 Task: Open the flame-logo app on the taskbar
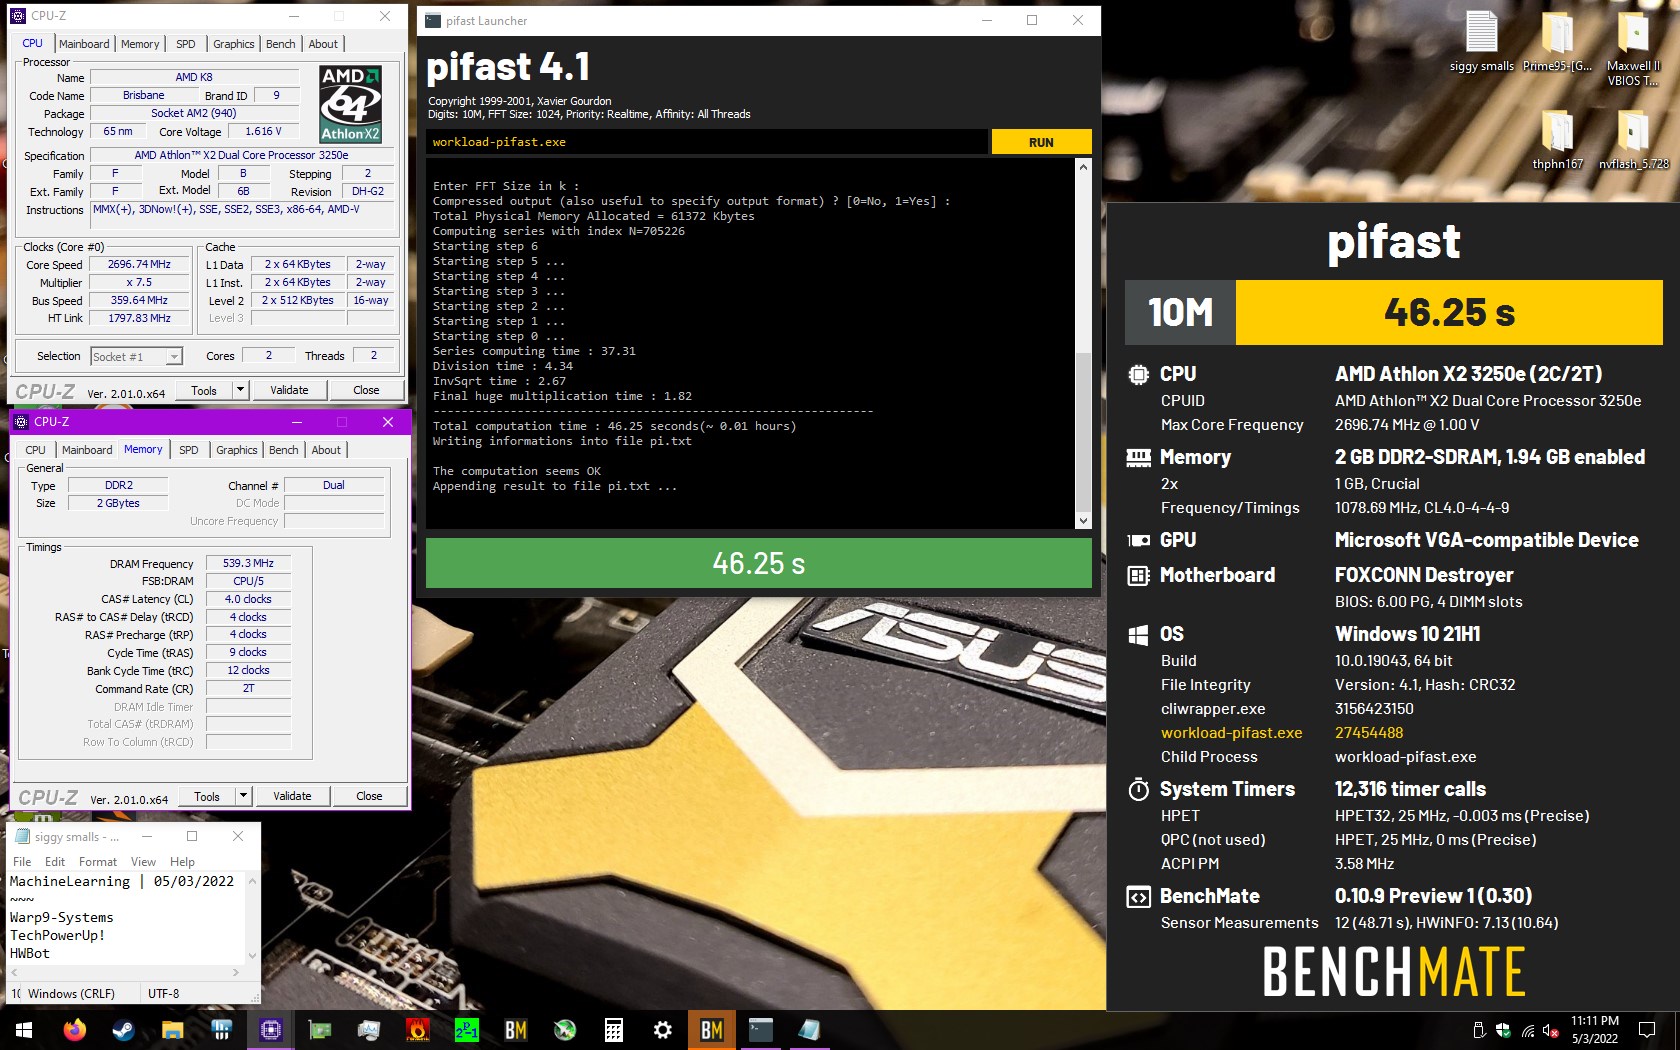(418, 1029)
